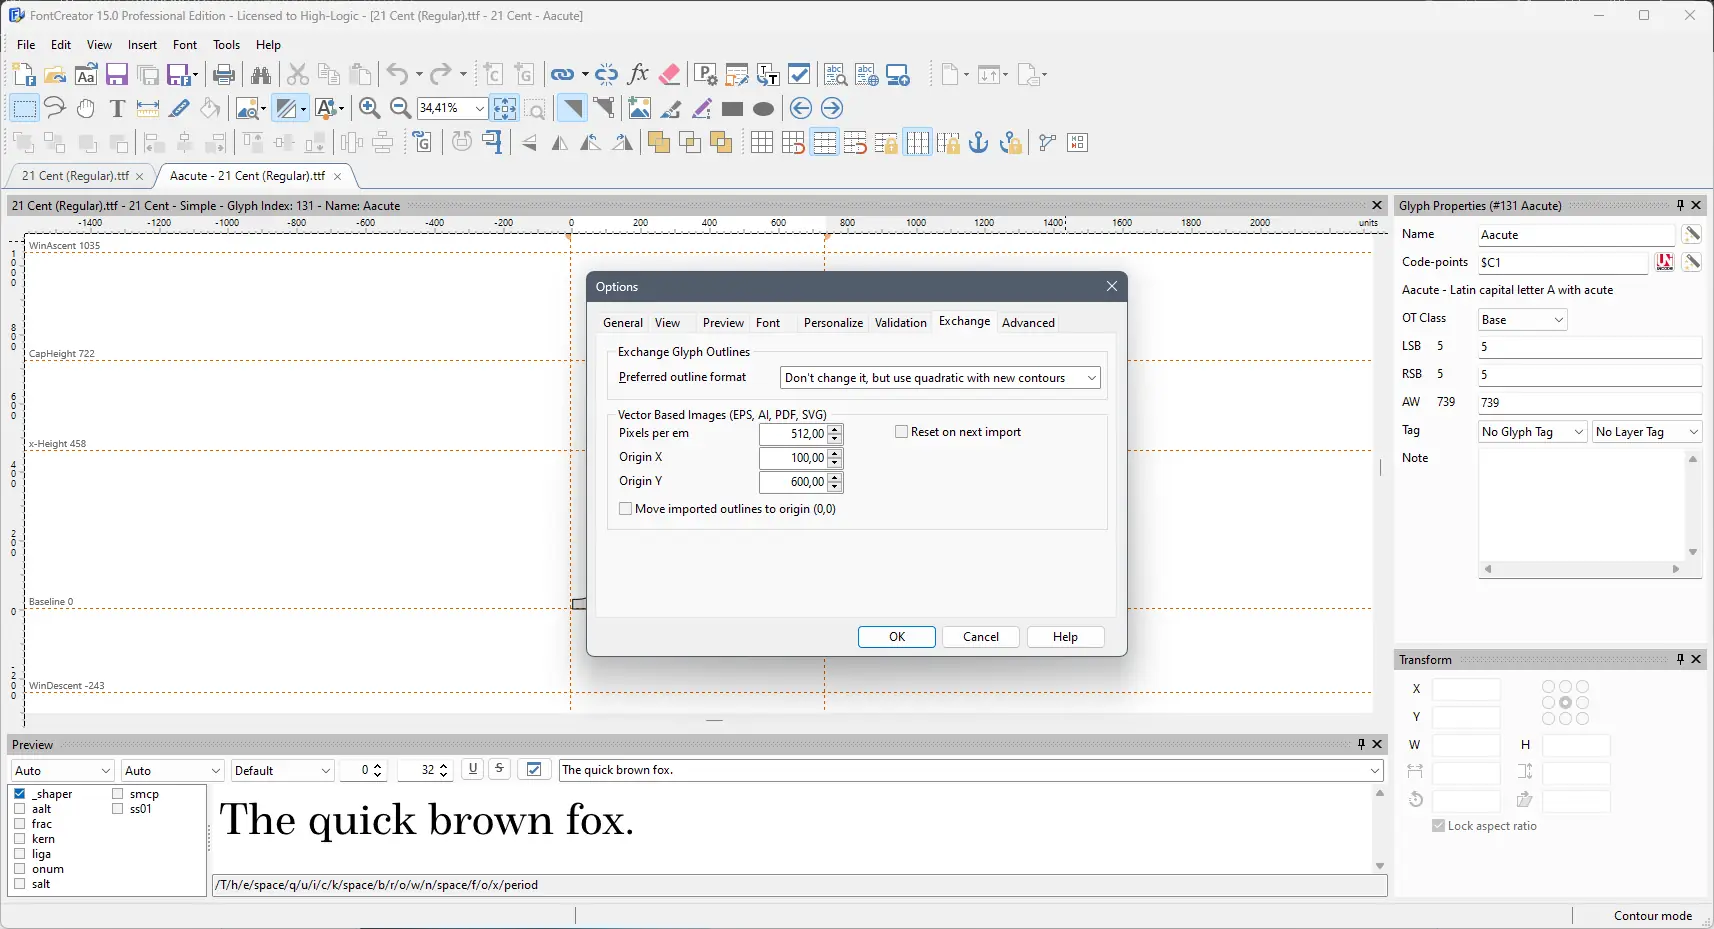Screen dimensions: 1714x929
Task: Choose the lasso selection tool
Action: (x=55, y=109)
